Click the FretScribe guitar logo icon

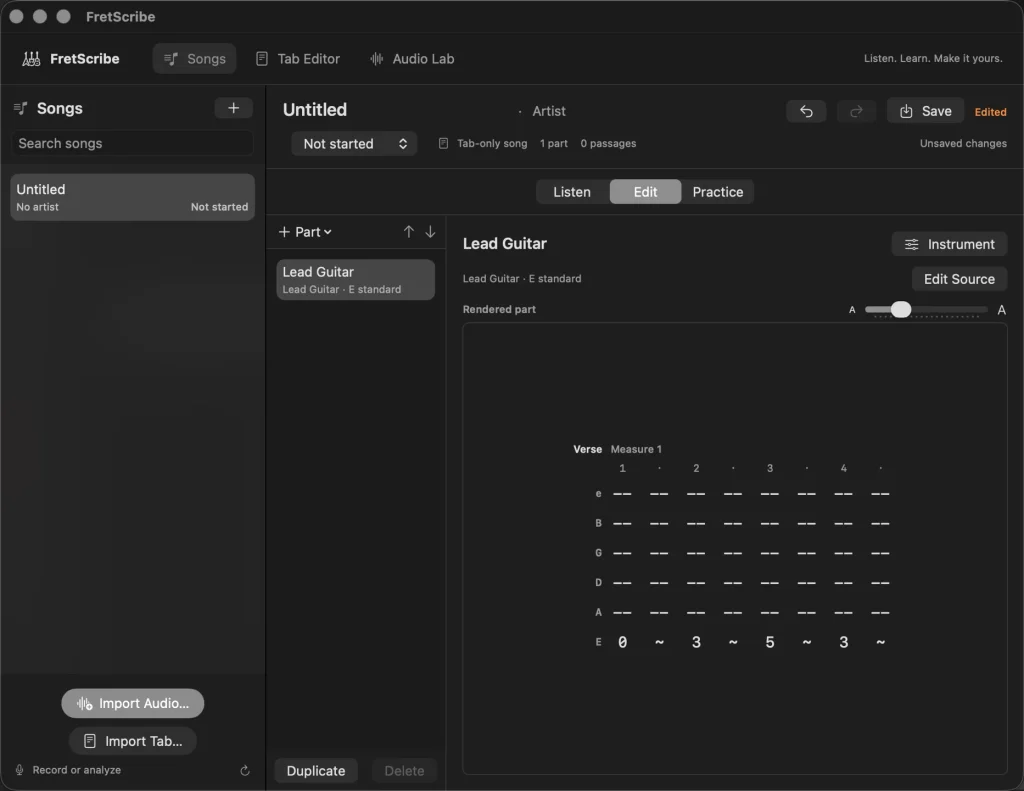coord(31,59)
